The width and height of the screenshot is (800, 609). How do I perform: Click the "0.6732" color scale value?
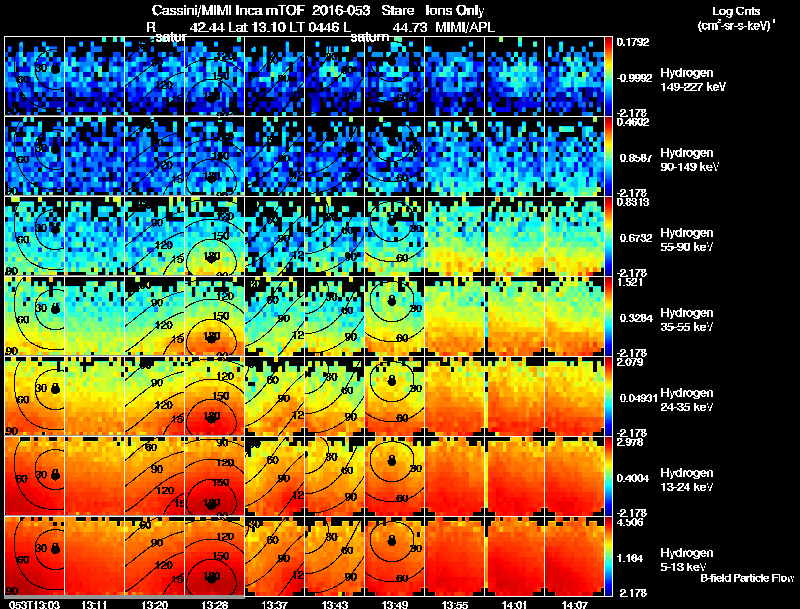[x=636, y=238]
